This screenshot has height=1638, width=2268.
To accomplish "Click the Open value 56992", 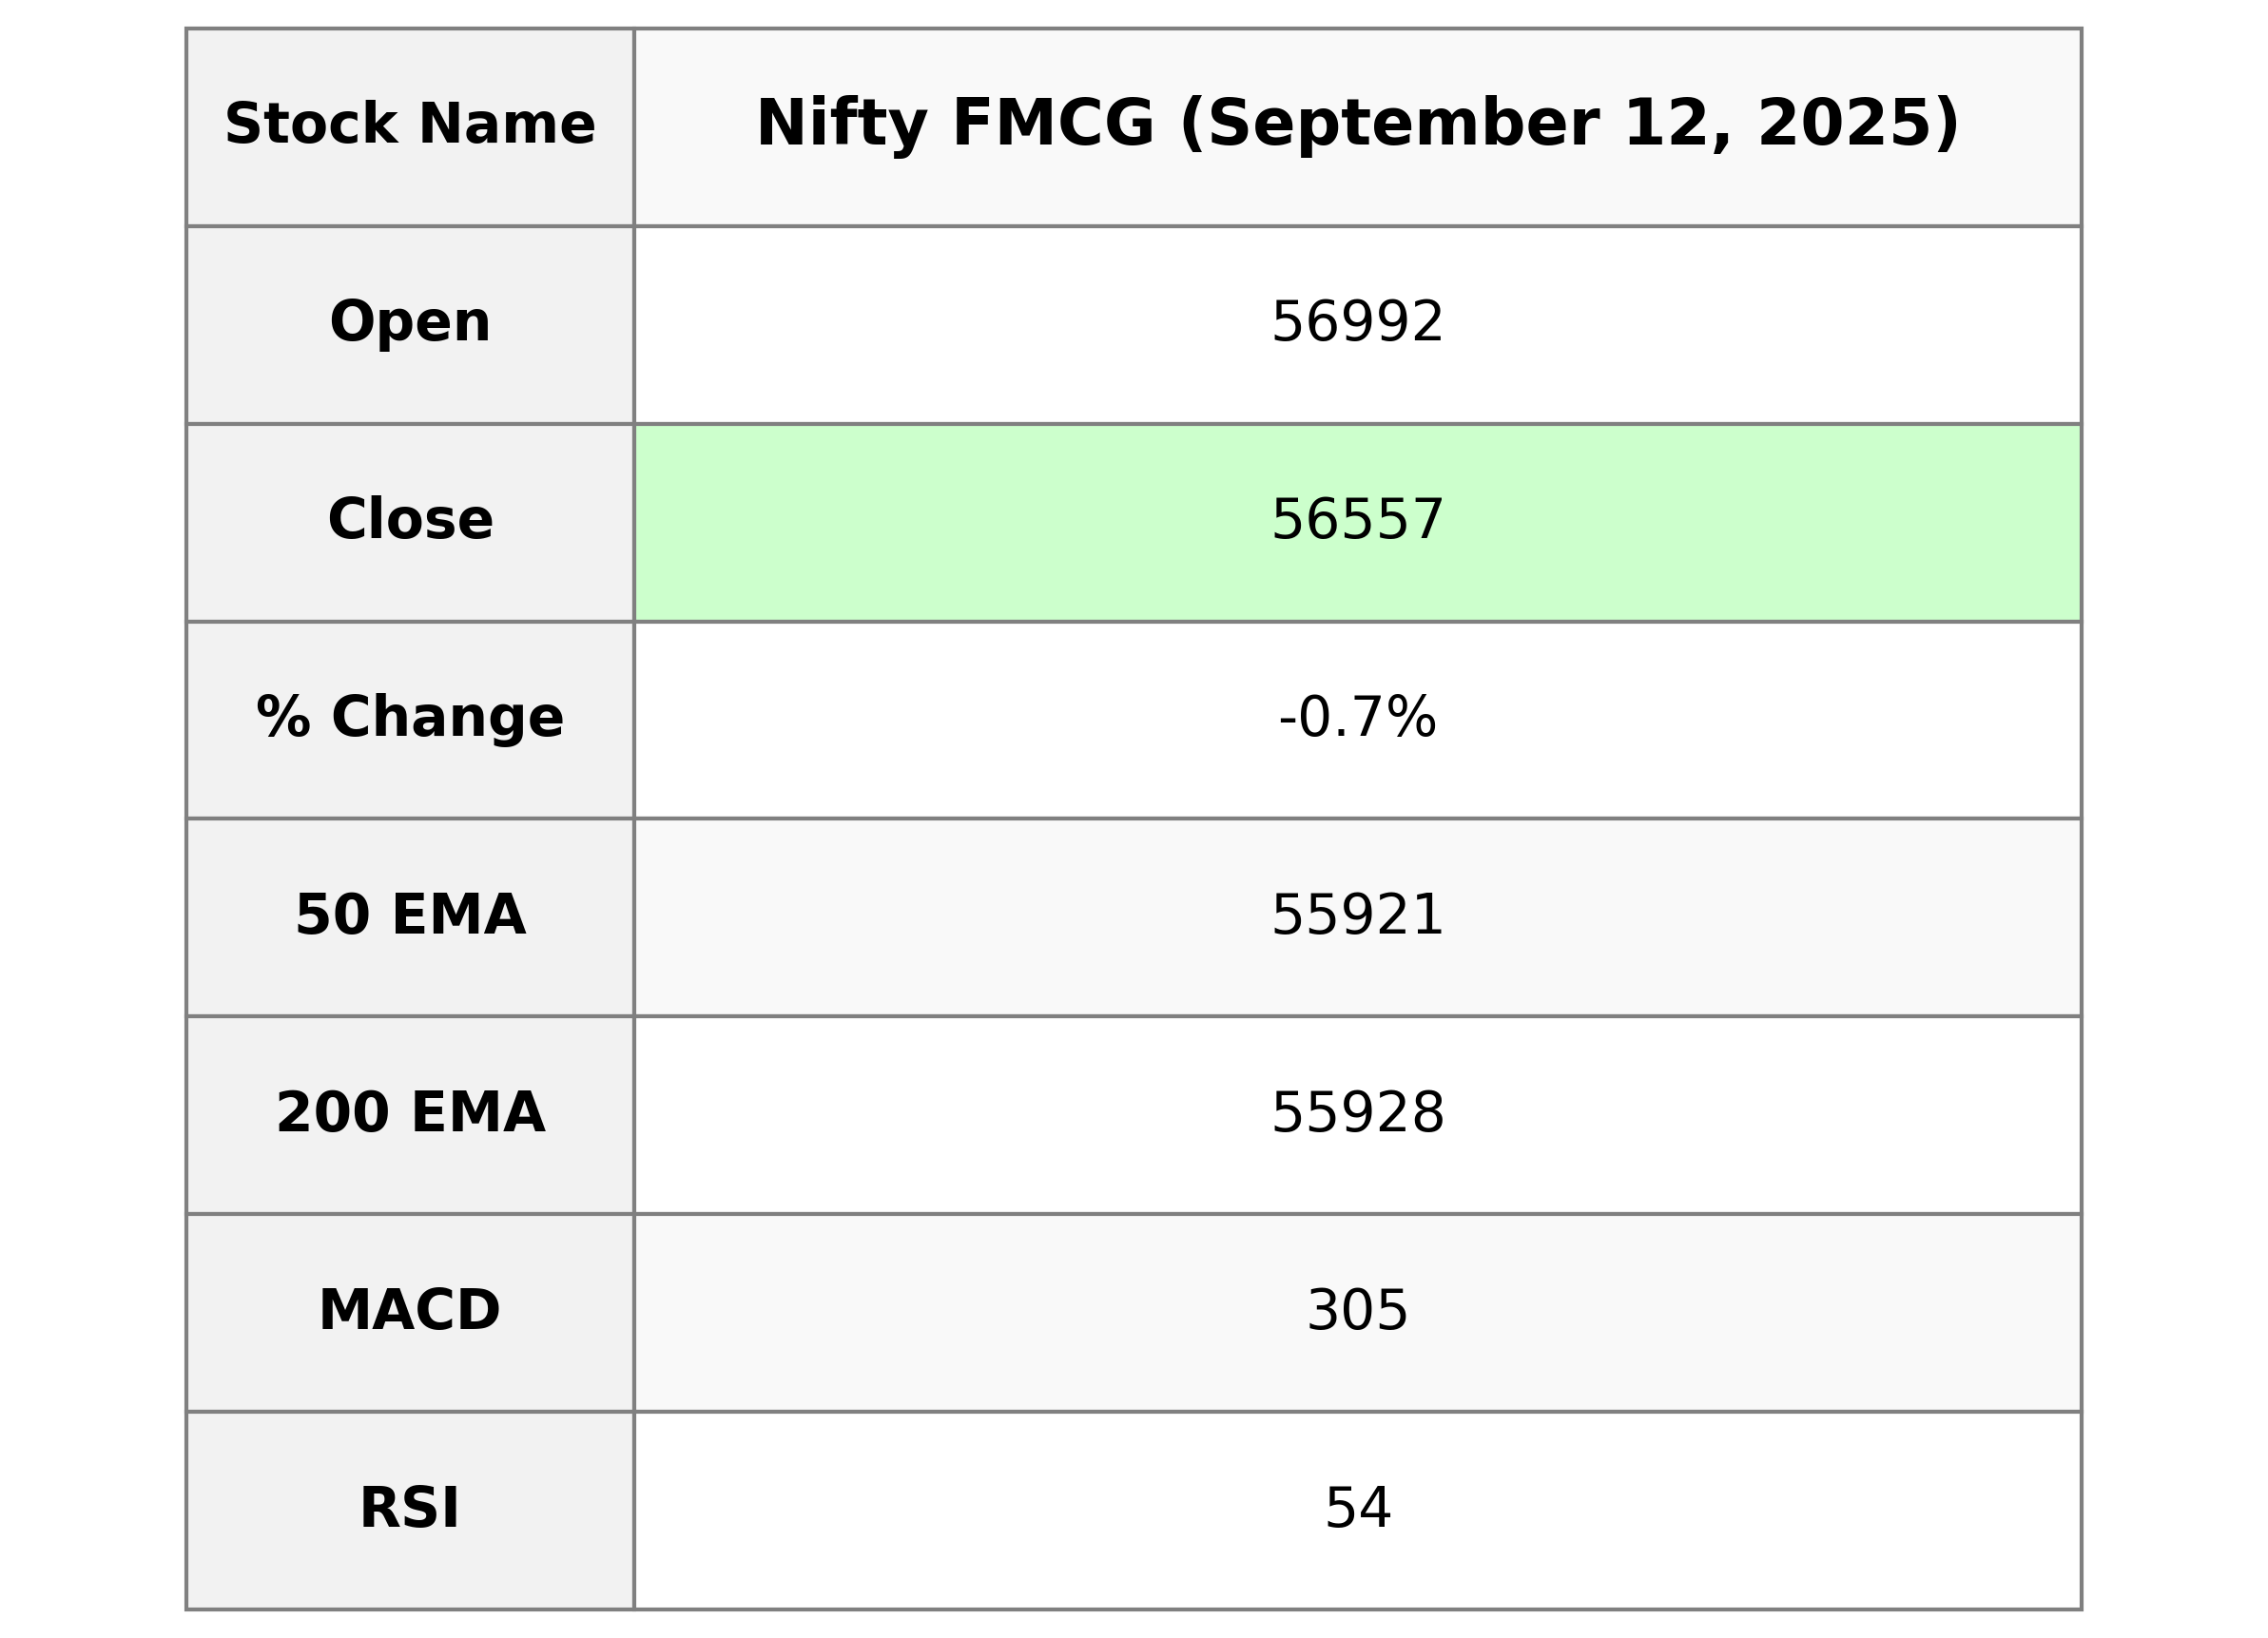I will [1357, 324].
